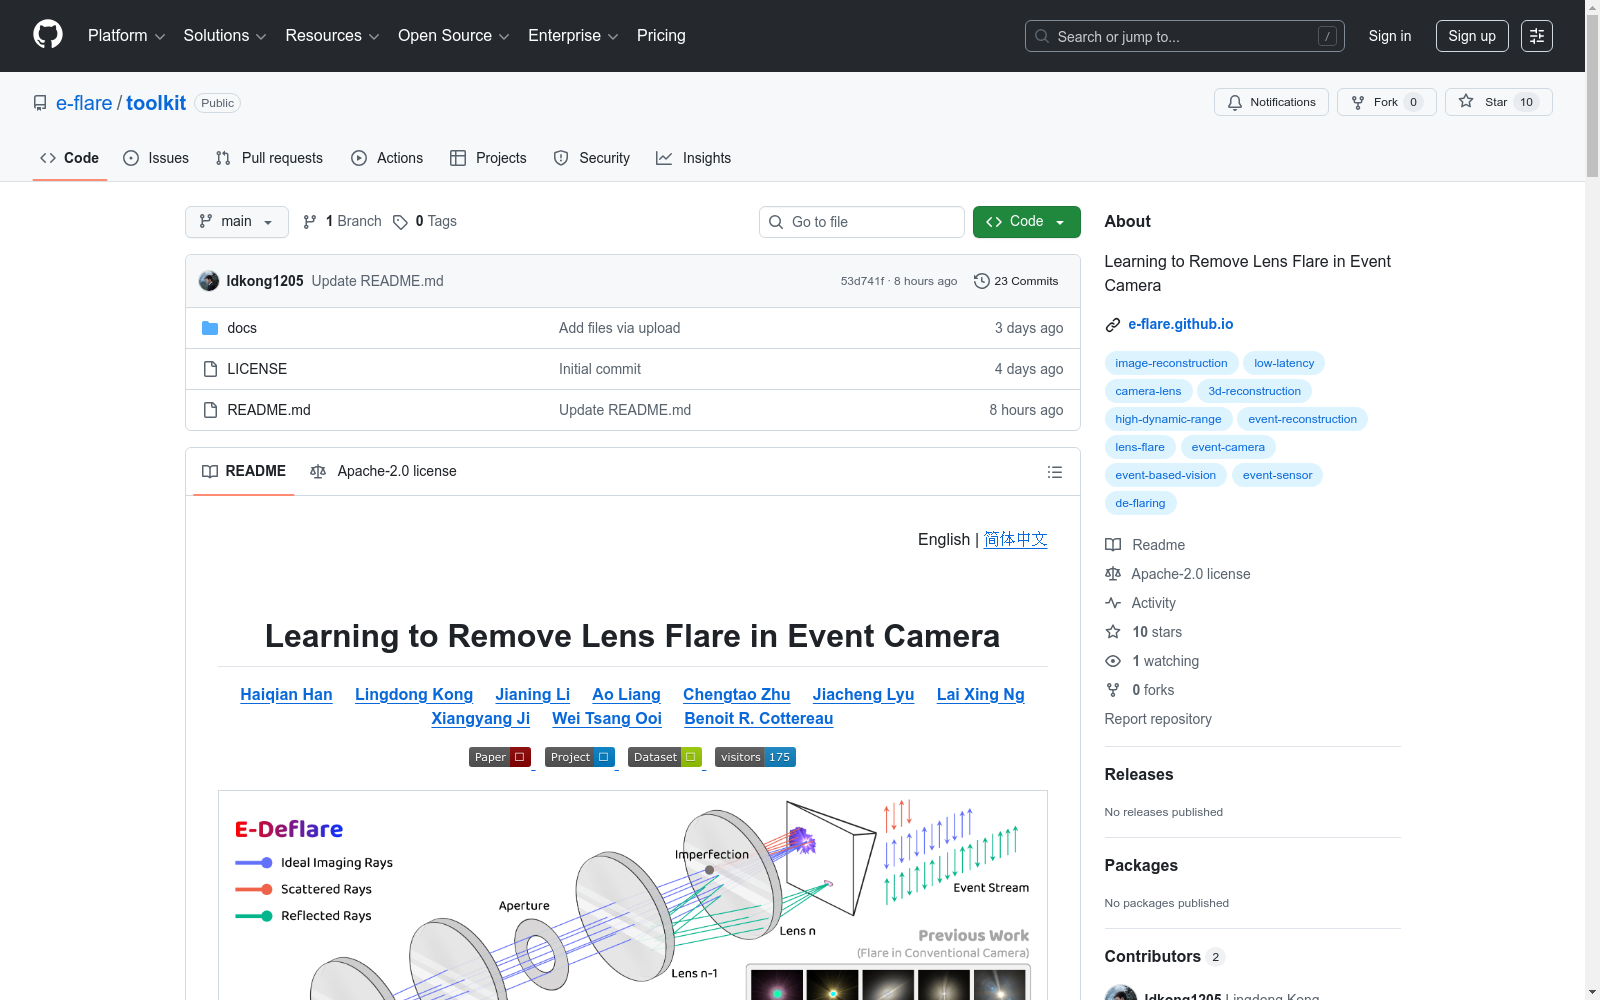Click the GitHub logo icon

pyautogui.click(x=48, y=35)
